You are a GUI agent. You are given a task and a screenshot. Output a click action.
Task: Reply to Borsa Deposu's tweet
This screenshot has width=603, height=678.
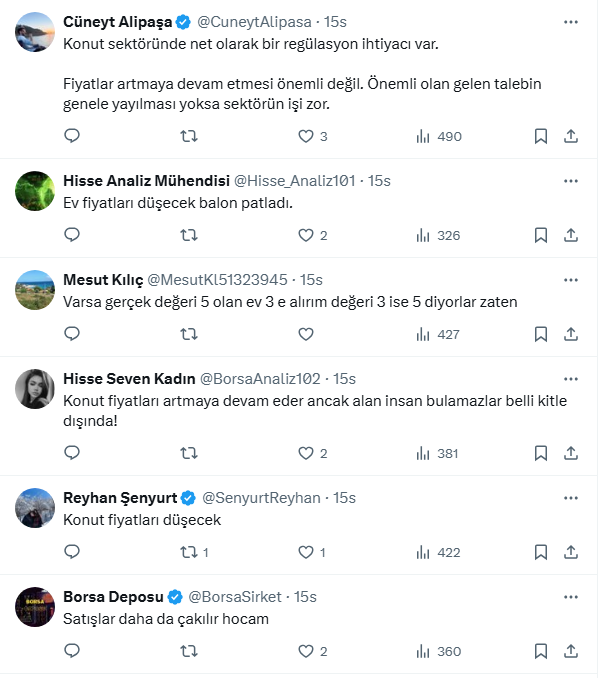(71, 651)
